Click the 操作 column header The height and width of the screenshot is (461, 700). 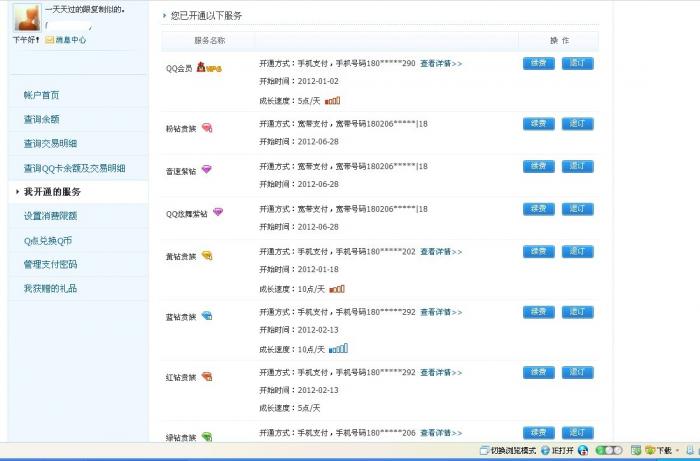tap(559, 41)
